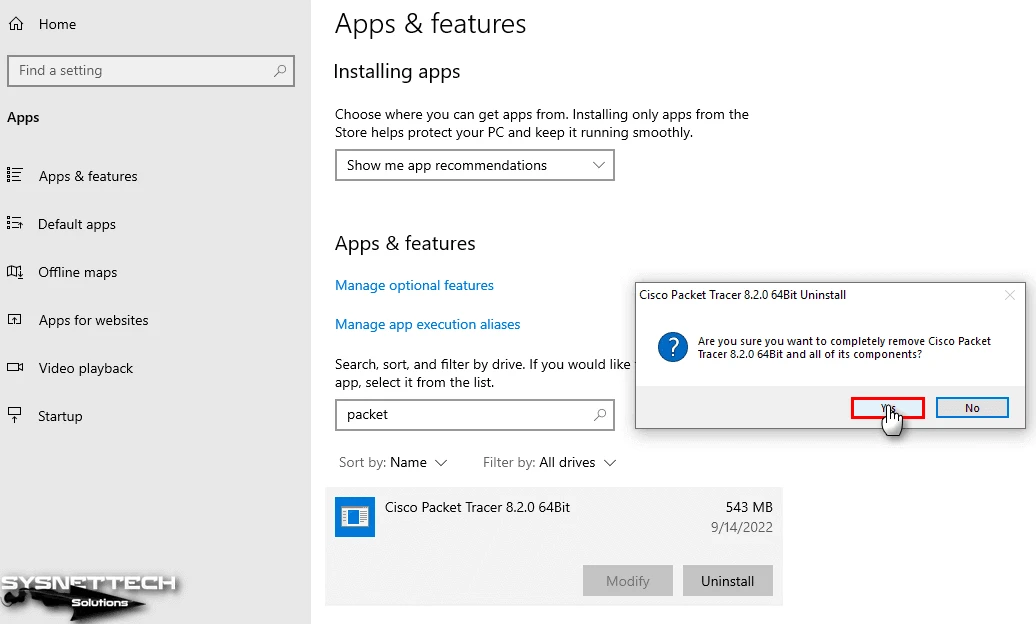Click the Home icon in sidebar
Screen dimensions: 1036x624
(x=16, y=24)
